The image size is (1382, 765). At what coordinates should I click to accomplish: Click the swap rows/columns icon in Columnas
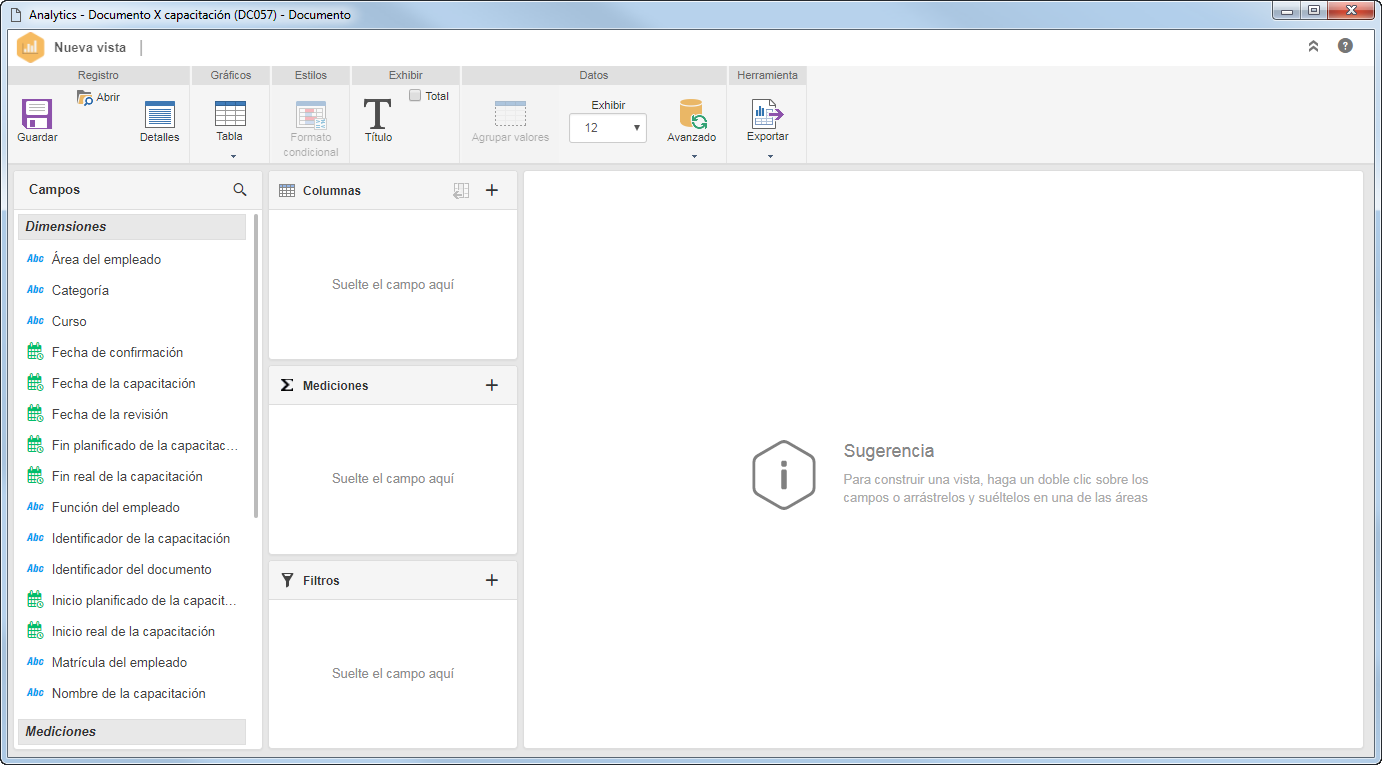click(x=461, y=190)
